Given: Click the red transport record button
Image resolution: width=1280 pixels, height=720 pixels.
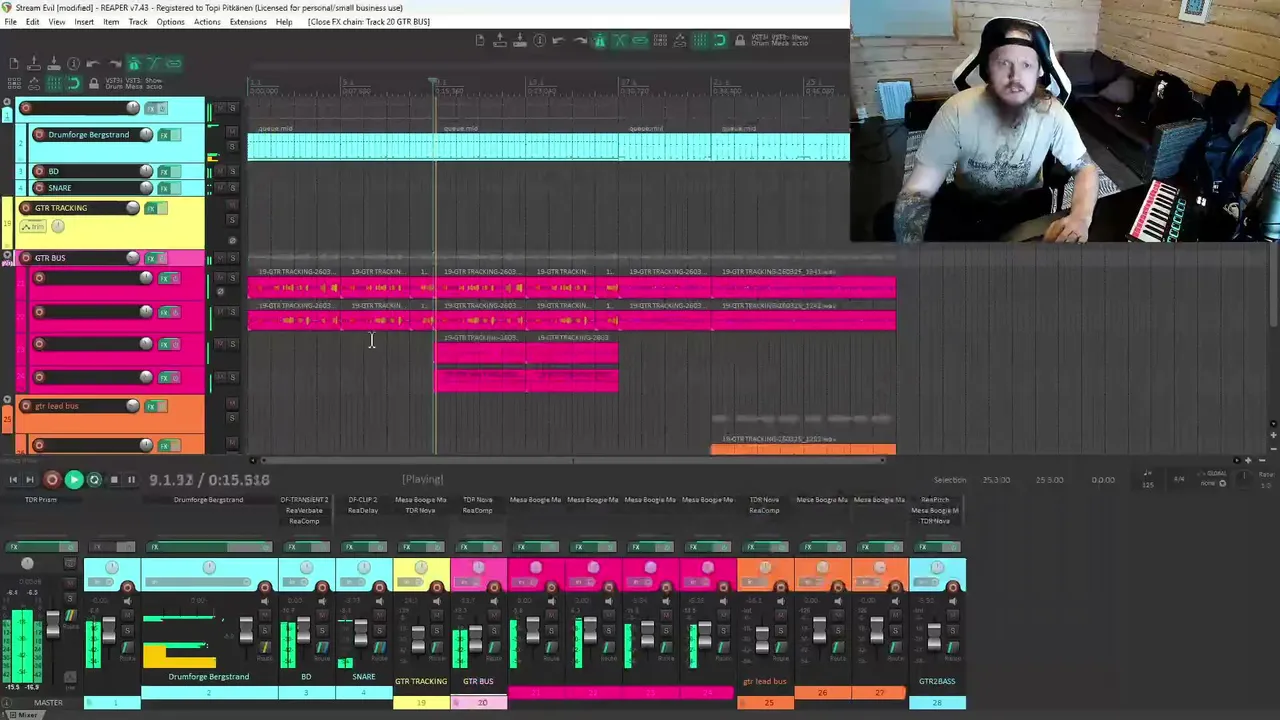Looking at the screenshot, I should 52,480.
